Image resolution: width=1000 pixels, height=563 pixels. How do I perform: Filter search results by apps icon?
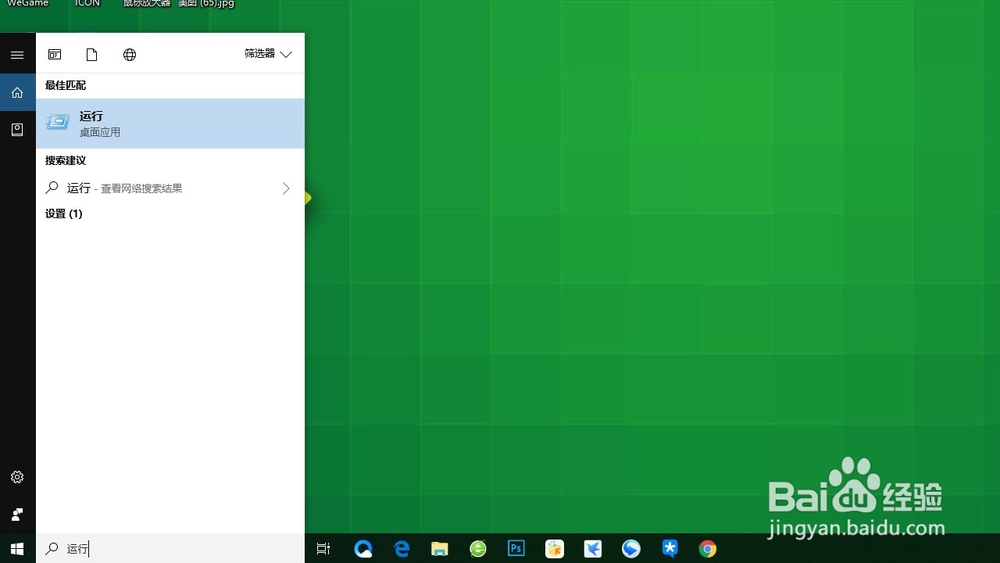click(55, 54)
